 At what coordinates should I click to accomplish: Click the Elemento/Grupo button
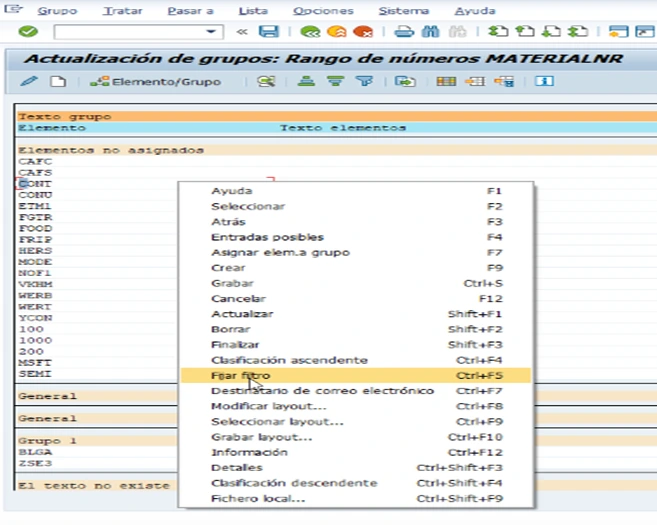point(155,81)
